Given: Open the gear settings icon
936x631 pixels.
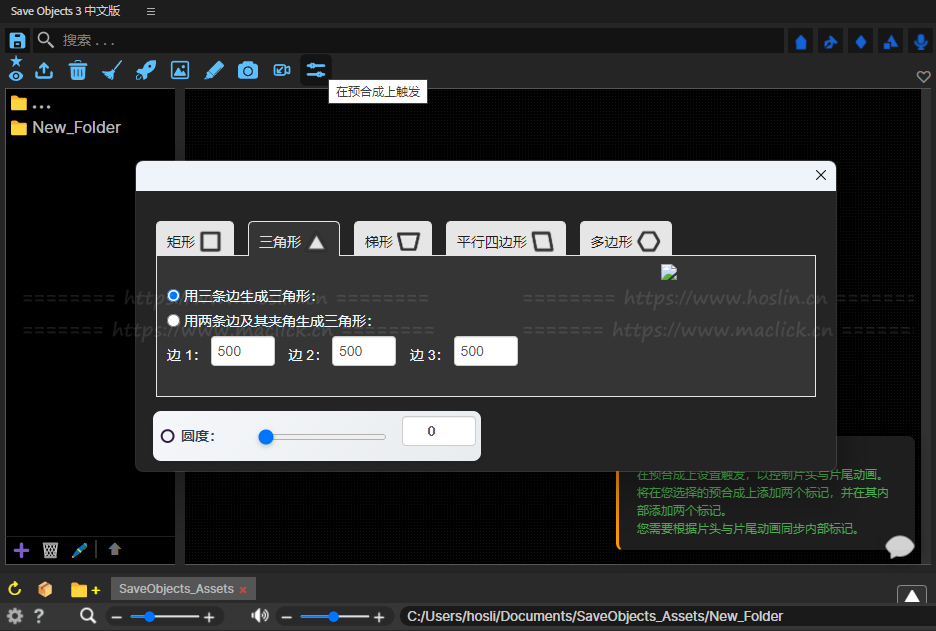Looking at the screenshot, I should 15,616.
